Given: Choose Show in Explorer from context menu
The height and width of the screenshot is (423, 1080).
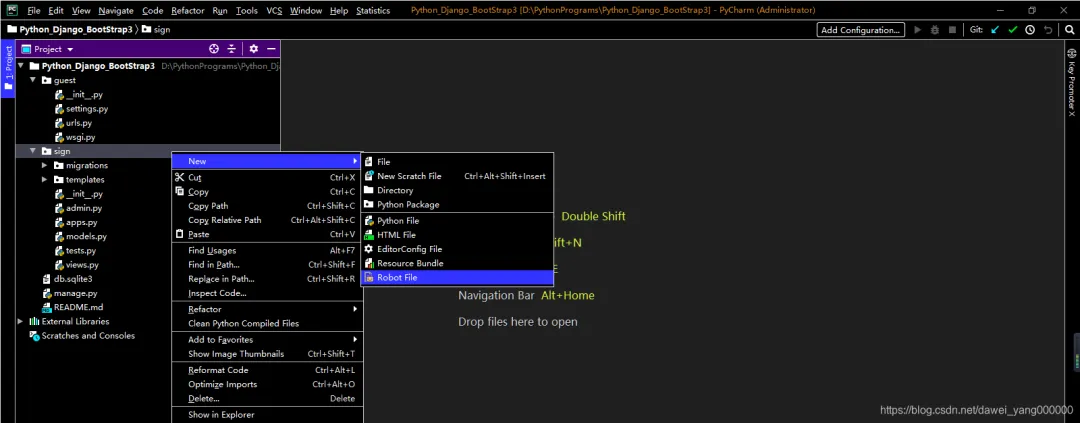Looking at the screenshot, I should tap(267, 415).
